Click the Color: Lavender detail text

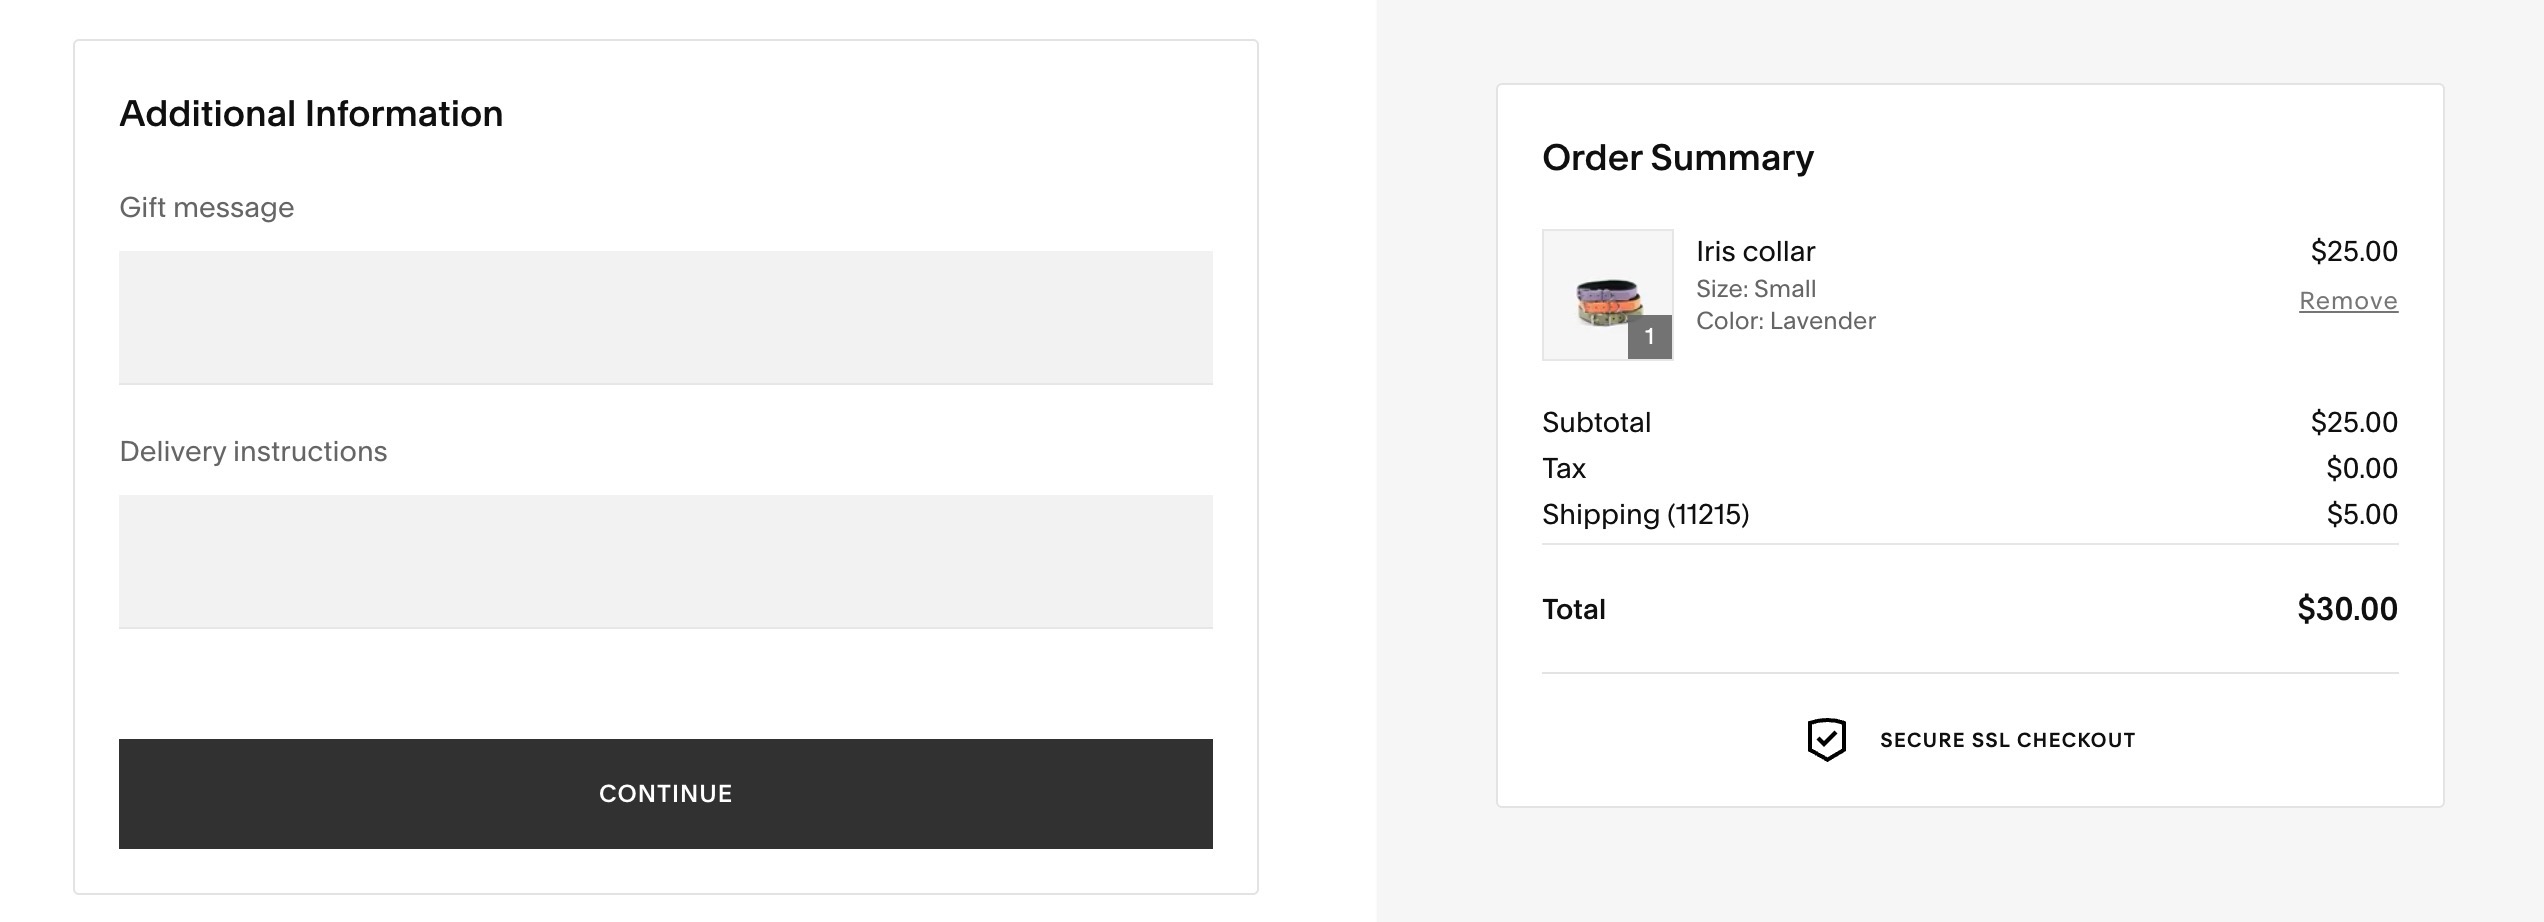point(1786,320)
